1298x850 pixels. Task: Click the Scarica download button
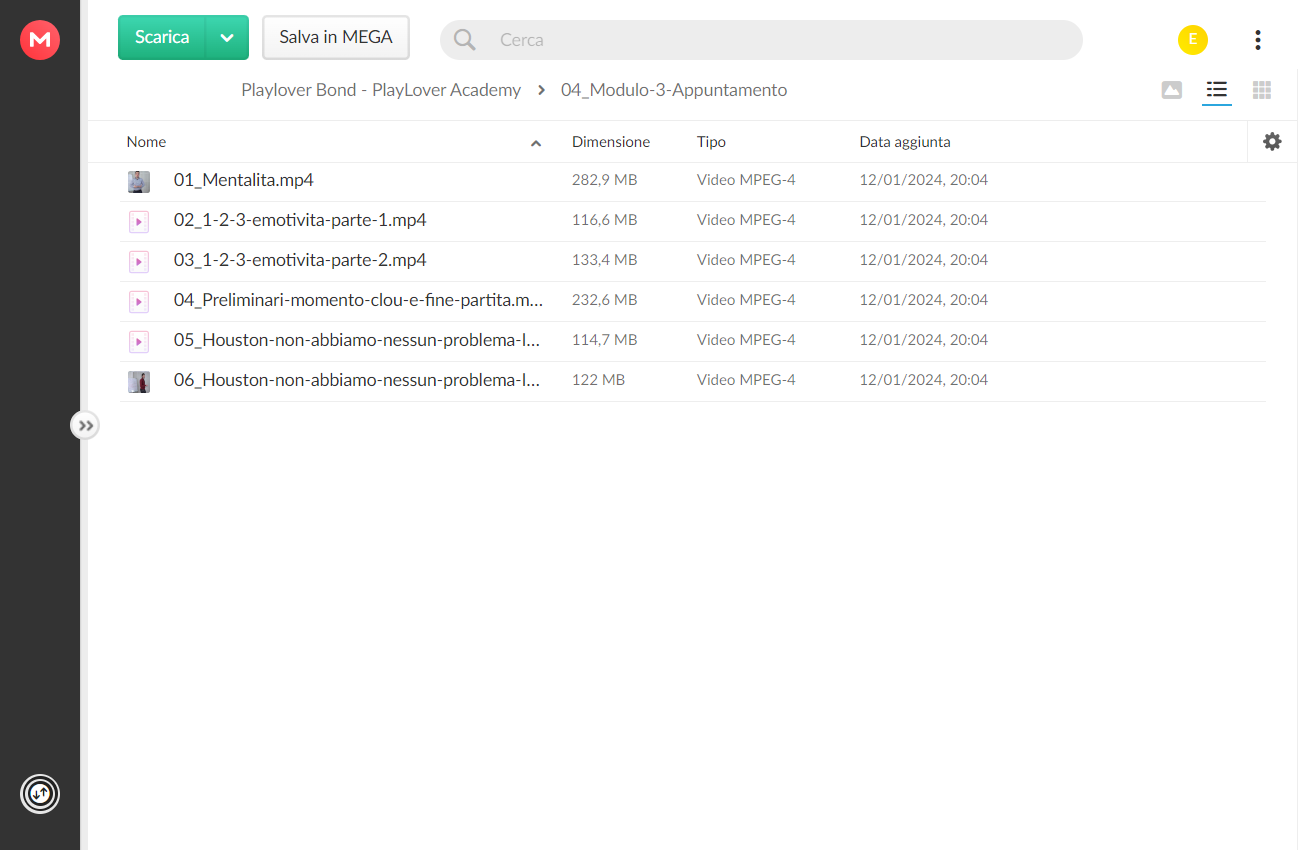[162, 37]
